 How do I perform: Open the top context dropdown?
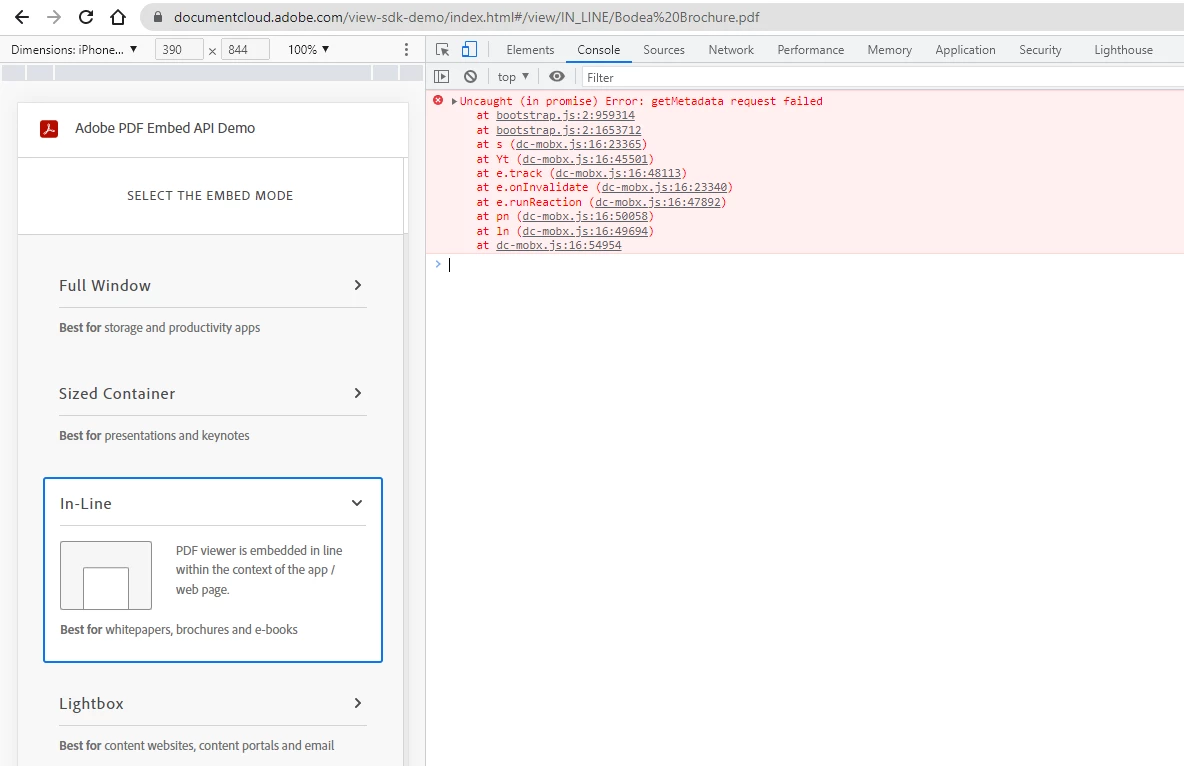click(x=513, y=77)
